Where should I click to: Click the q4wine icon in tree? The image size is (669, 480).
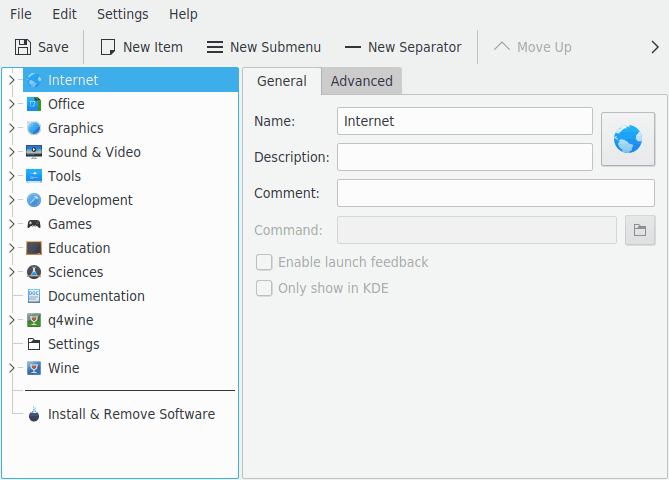pos(34,320)
